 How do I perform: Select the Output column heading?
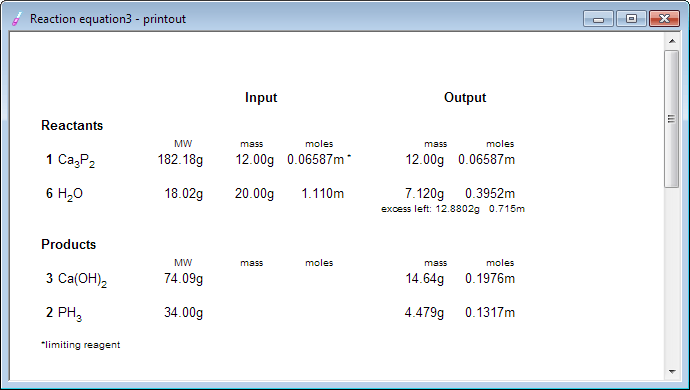pyautogui.click(x=465, y=97)
